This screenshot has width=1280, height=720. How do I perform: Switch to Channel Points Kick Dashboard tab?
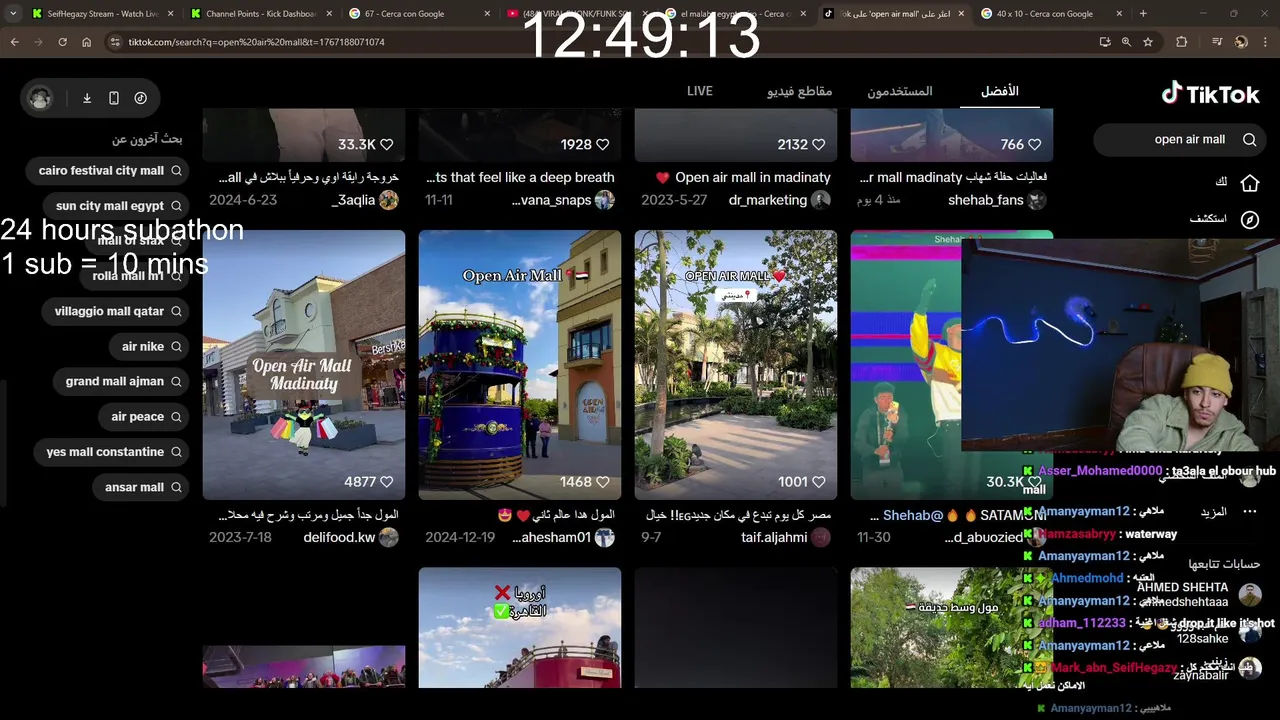260,14
